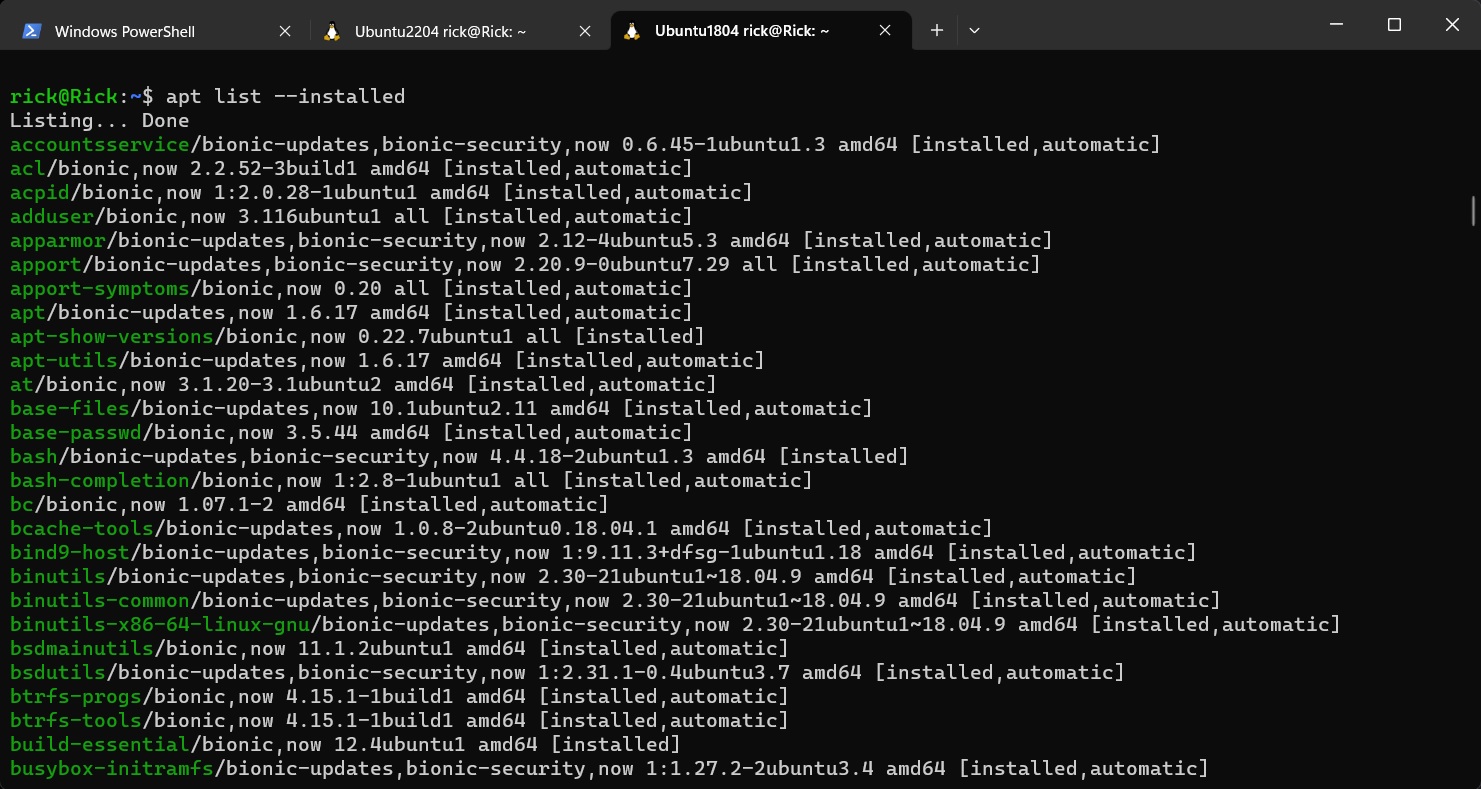Screen dimensions: 1481x789
Task: Click the 'bsdutils' package name
Action: point(58,673)
